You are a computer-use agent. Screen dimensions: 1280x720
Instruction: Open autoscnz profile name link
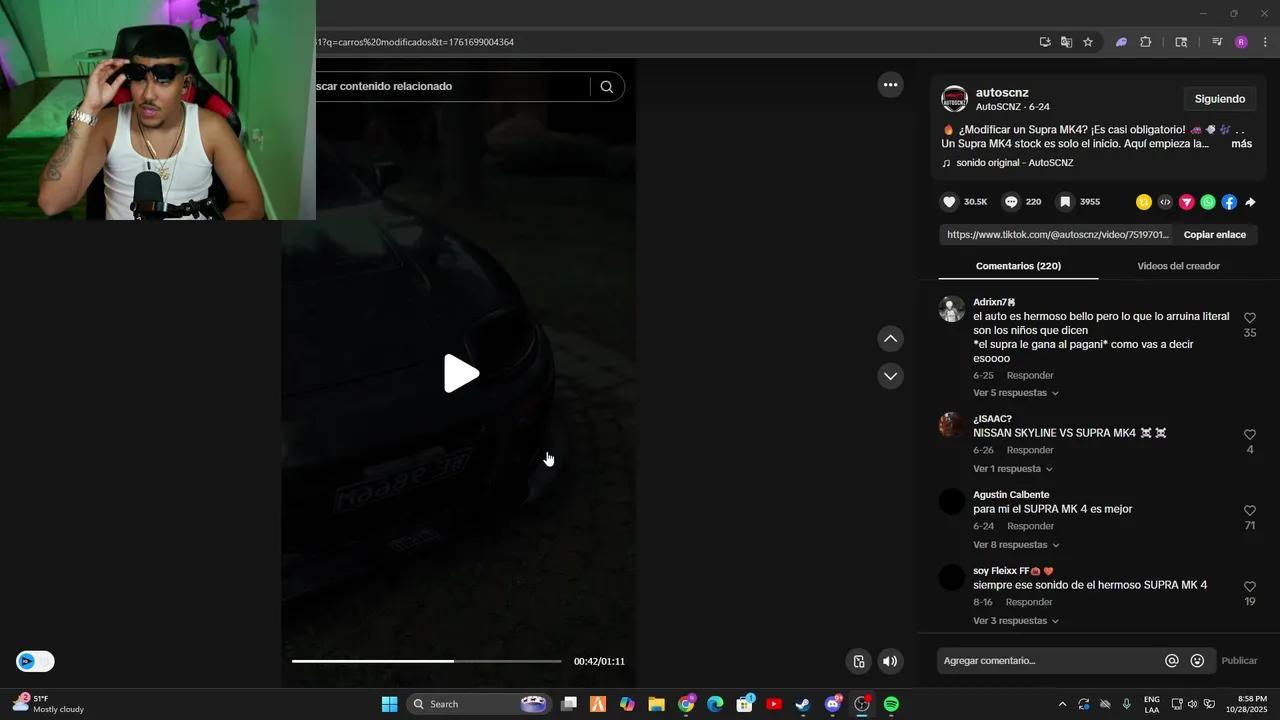coord(1002,93)
